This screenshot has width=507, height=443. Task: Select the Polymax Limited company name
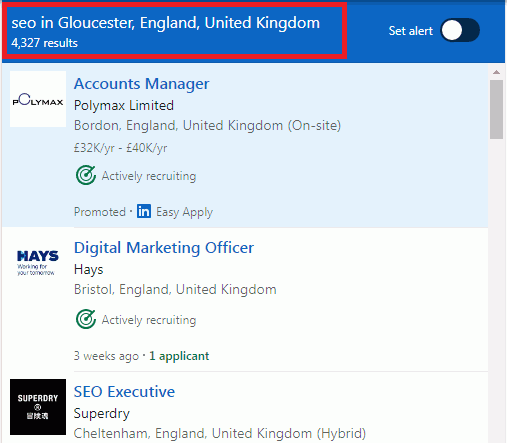[124, 106]
